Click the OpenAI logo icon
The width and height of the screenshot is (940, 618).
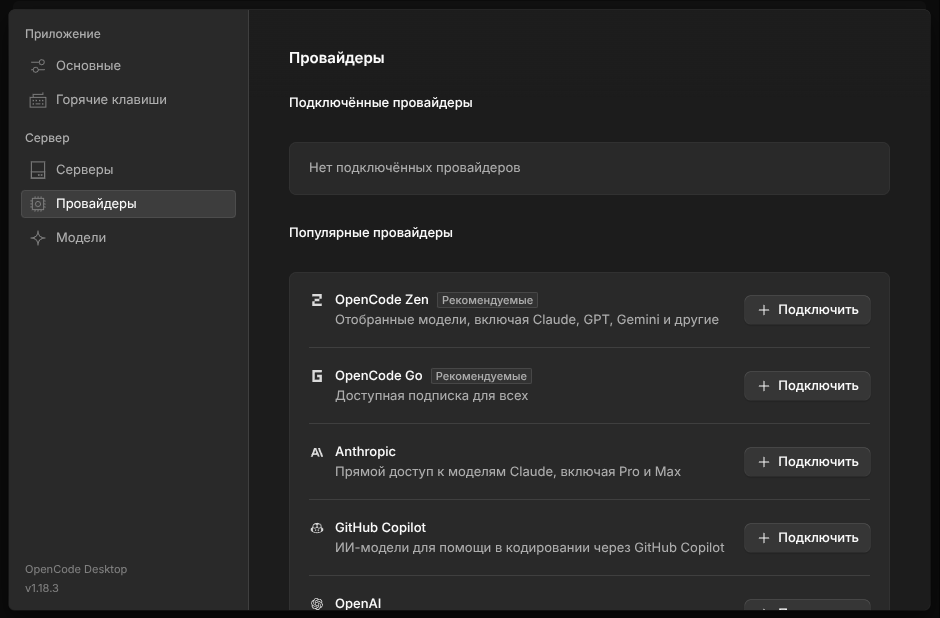pos(317,604)
